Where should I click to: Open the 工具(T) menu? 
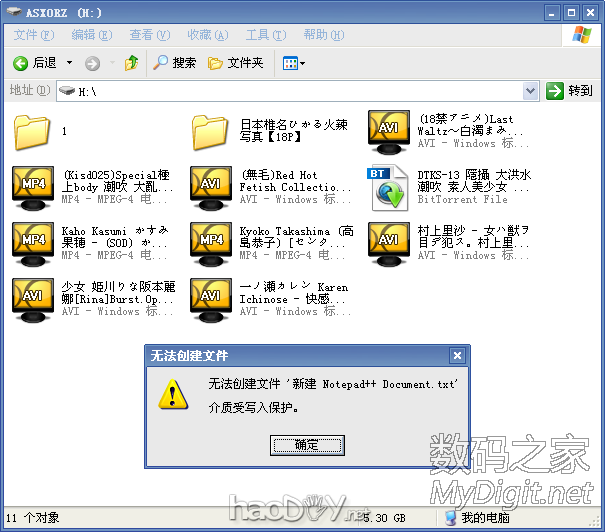click(x=265, y=35)
